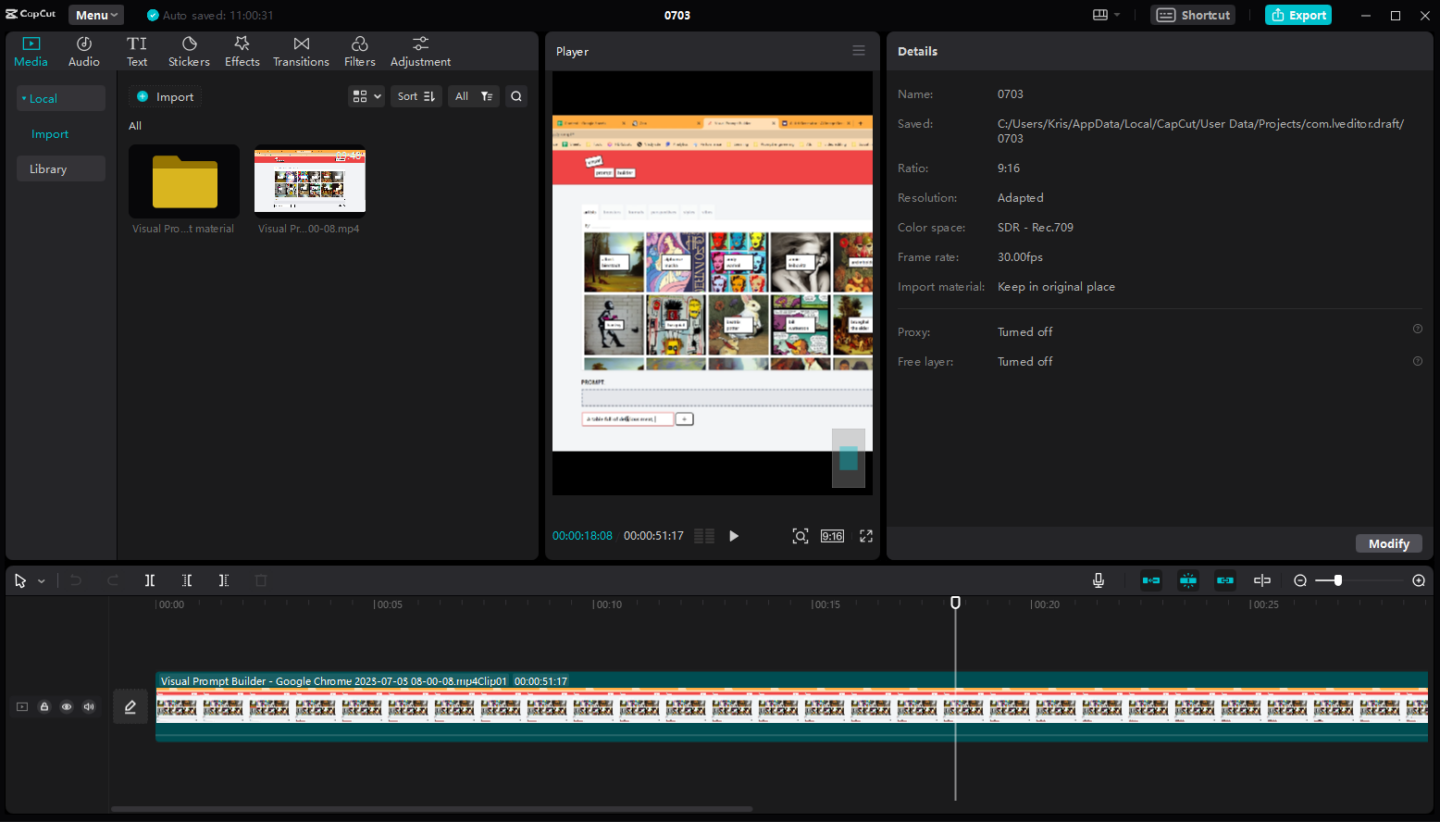Image resolution: width=1440 pixels, height=822 pixels.
Task: Toggle preview axis
Action: (x=1262, y=580)
